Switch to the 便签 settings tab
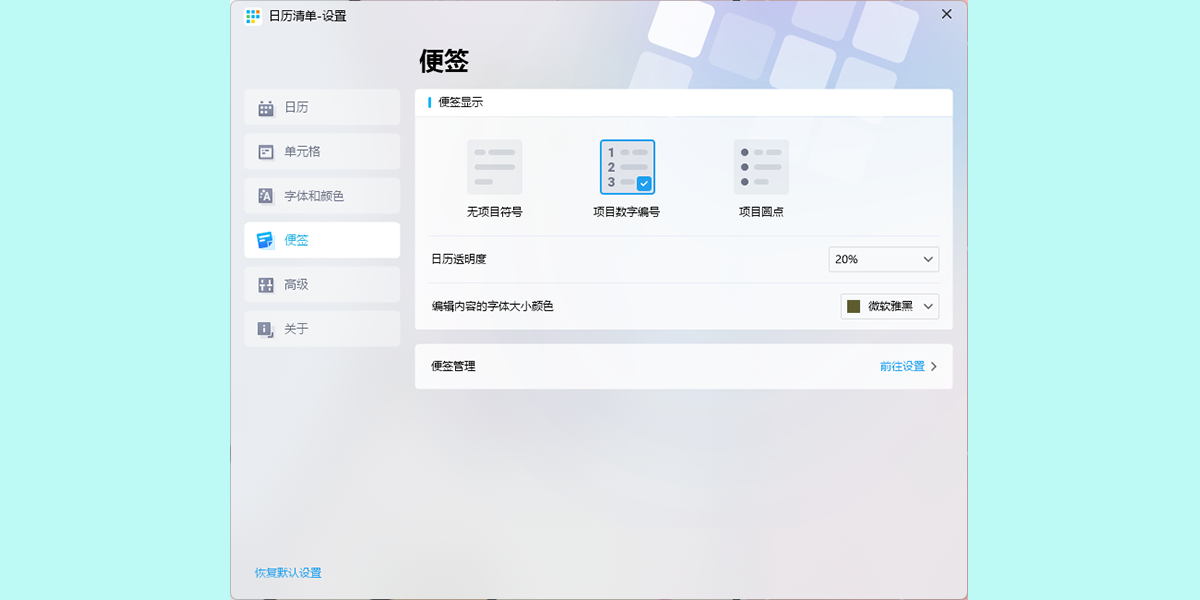 click(x=322, y=240)
